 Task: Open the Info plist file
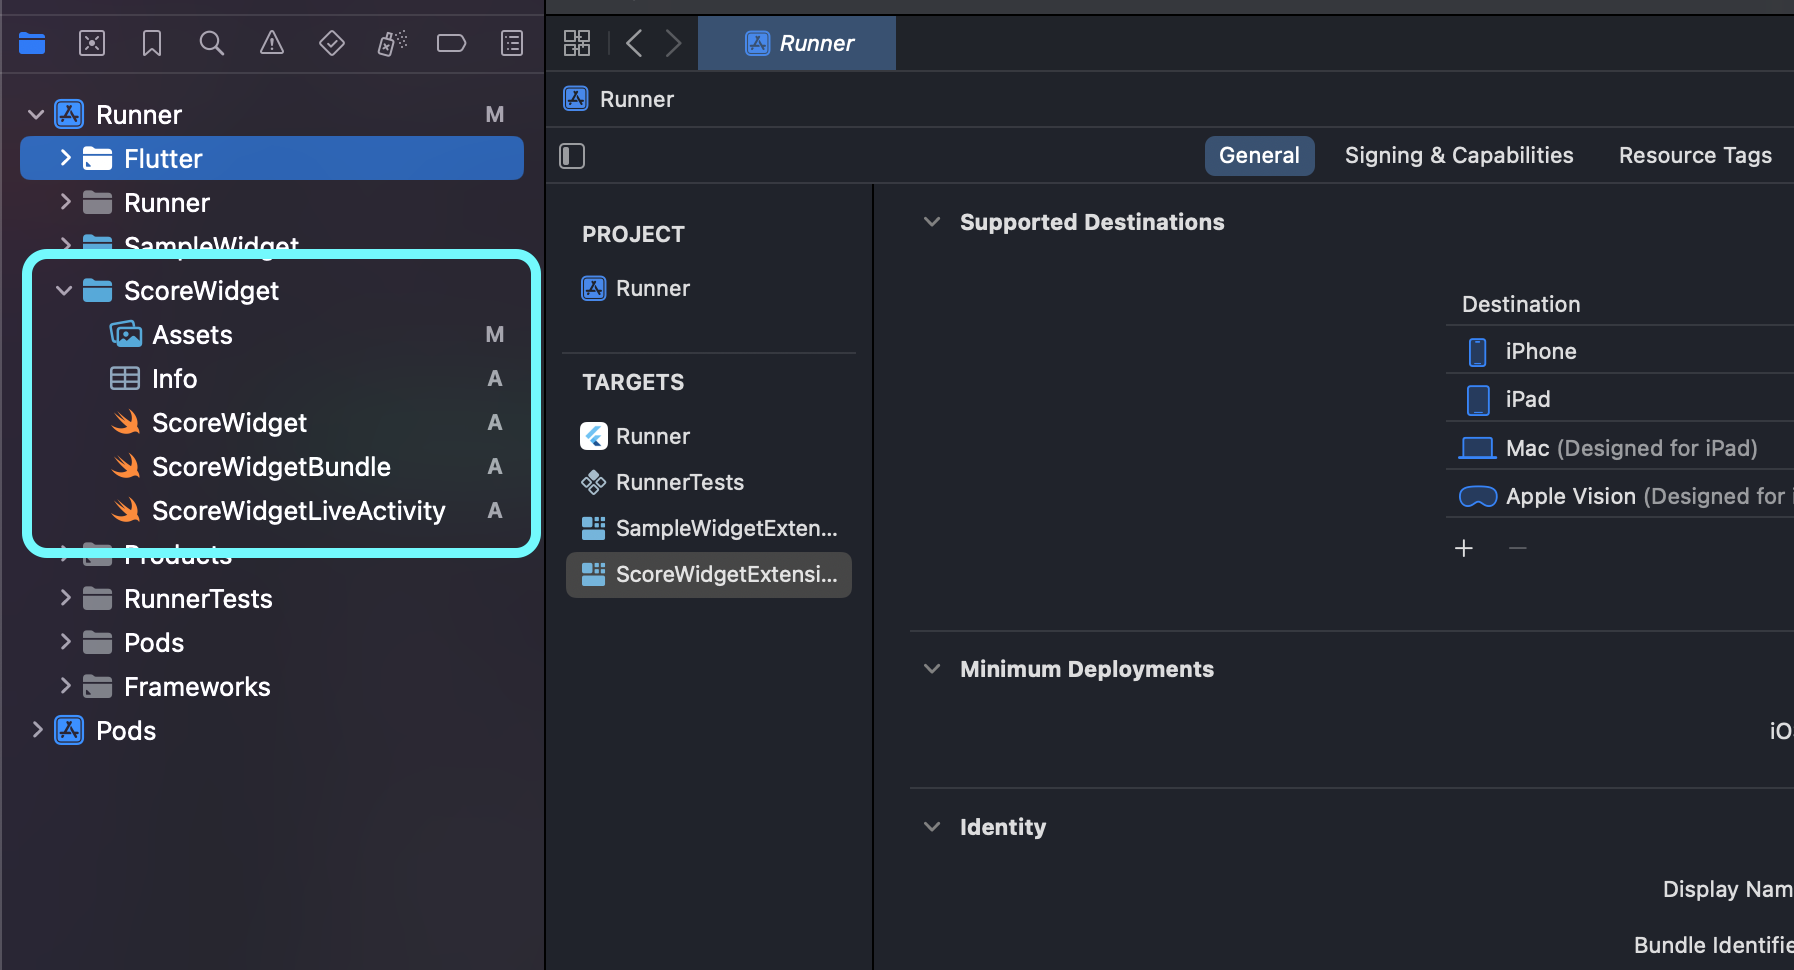click(272, 378)
